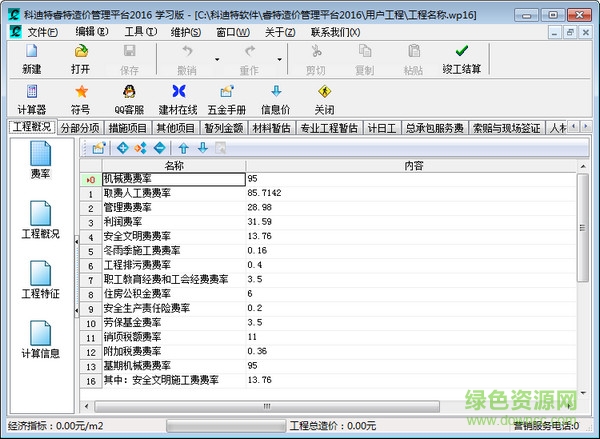Select the 费率 sidebar icon
This screenshot has height=439, width=600.
click(40, 153)
